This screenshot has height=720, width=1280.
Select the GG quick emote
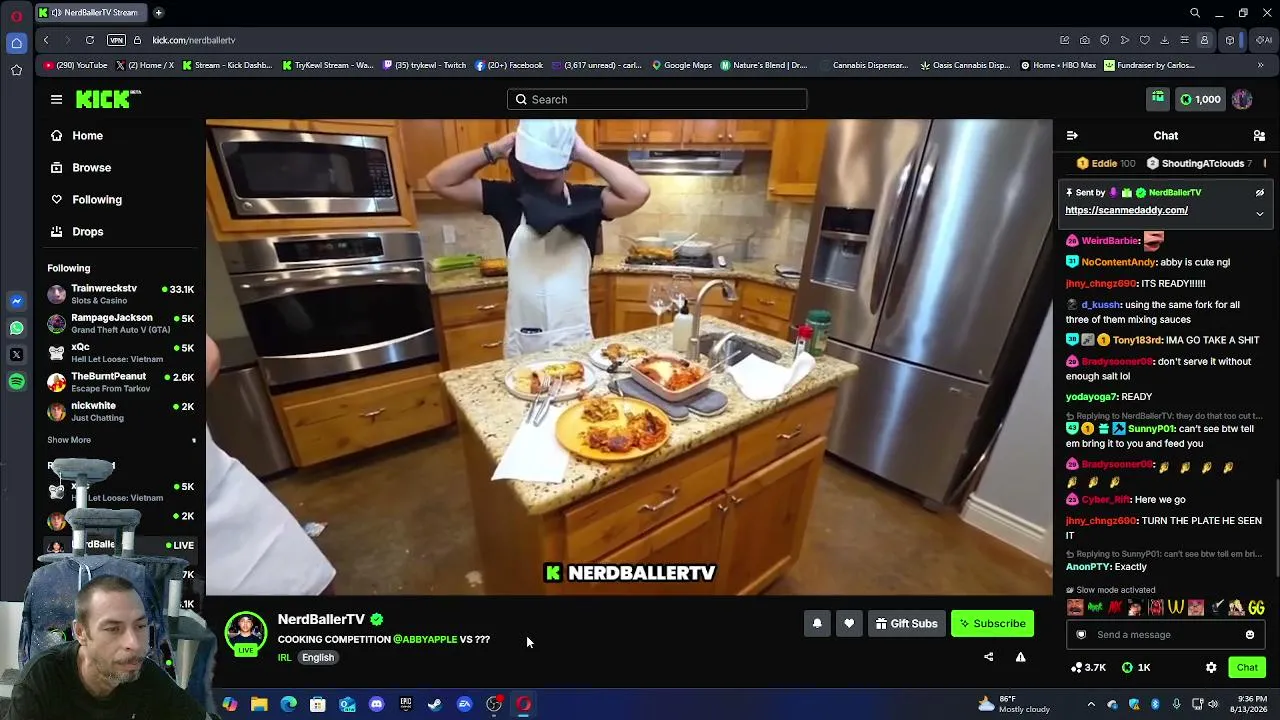[x=1256, y=607]
